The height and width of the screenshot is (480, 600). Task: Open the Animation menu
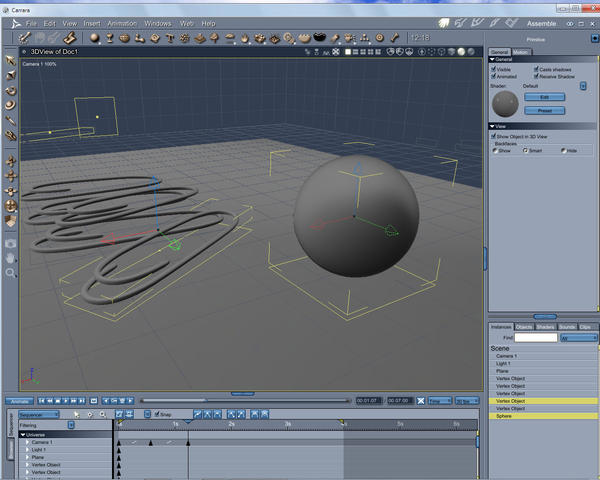tap(122, 23)
